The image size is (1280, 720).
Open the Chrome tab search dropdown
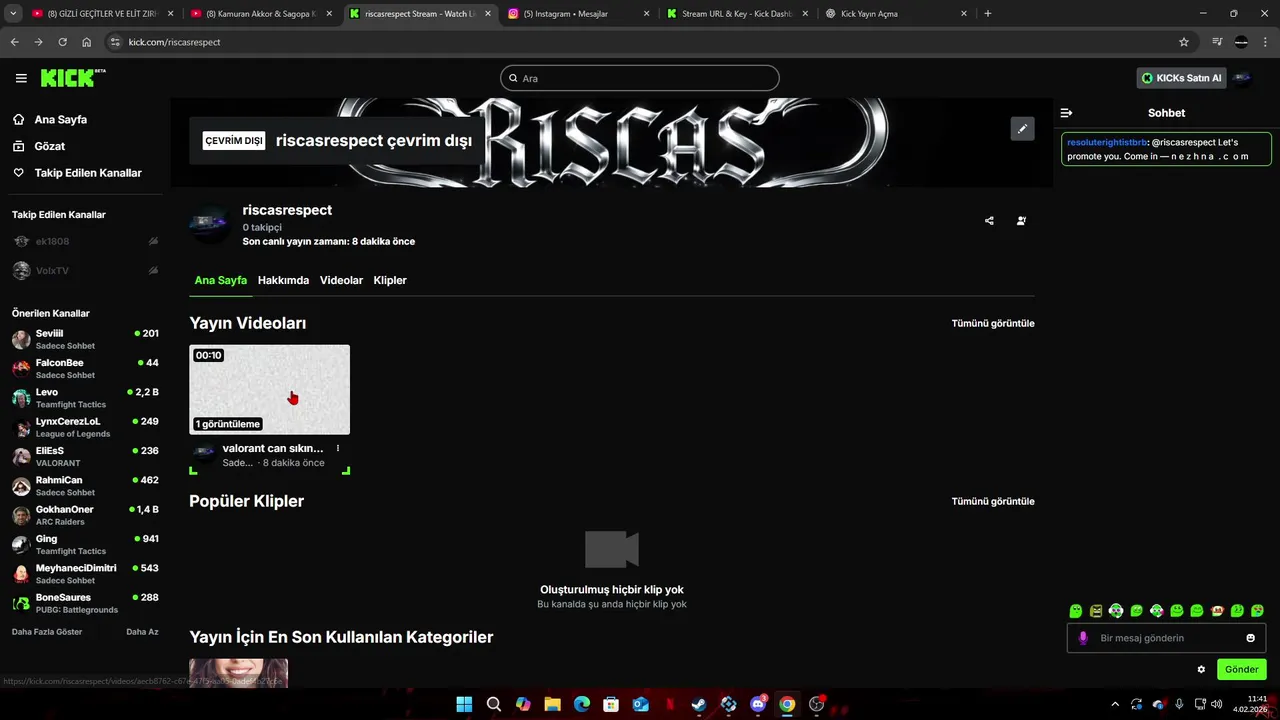coord(13,14)
